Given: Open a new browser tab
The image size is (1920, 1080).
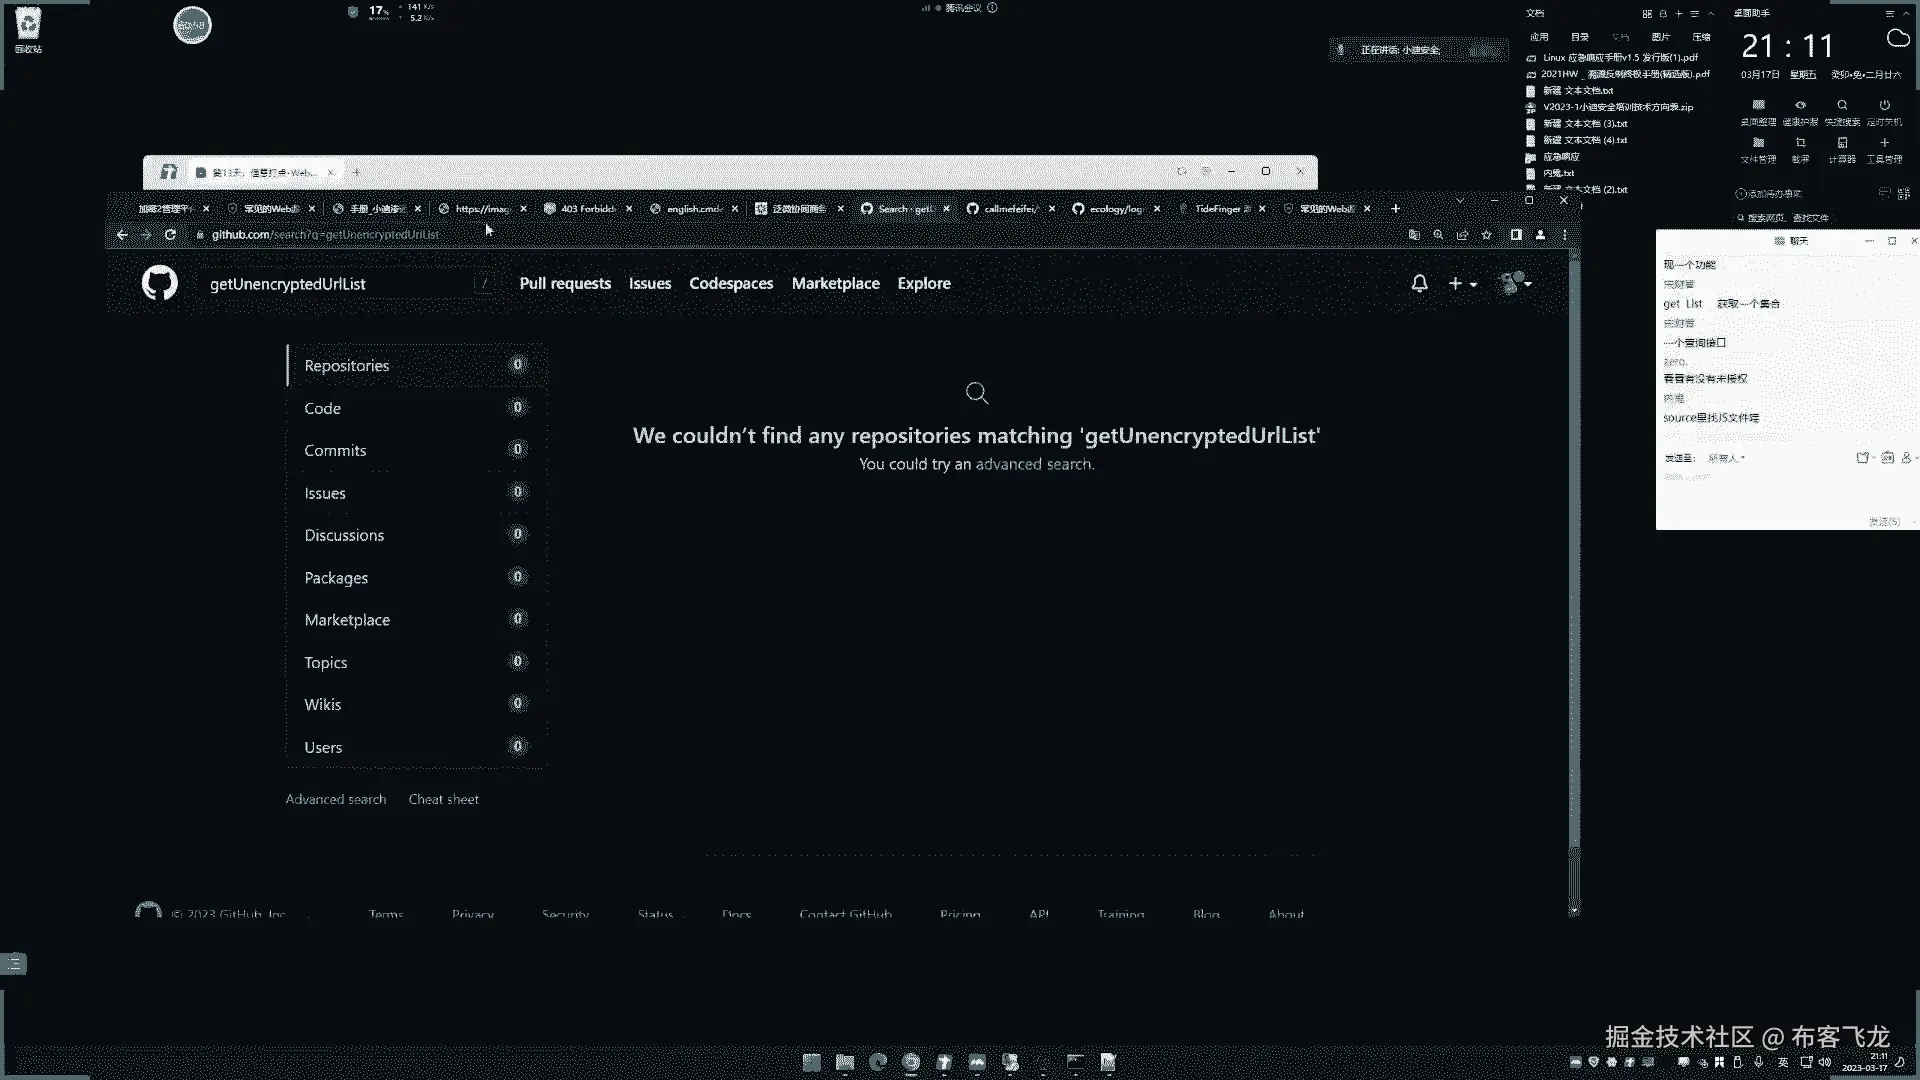Looking at the screenshot, I should 1396,209.
